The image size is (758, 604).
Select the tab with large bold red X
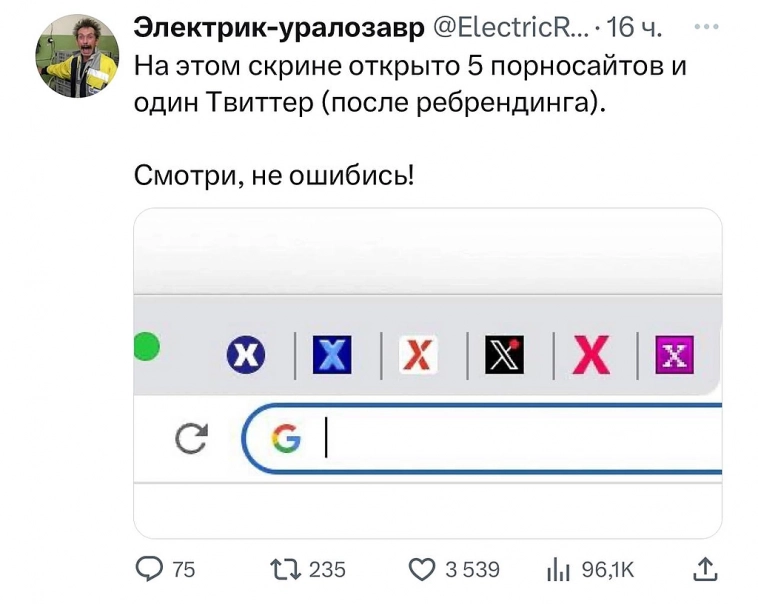pyautogui.click(x=590, y=354)
